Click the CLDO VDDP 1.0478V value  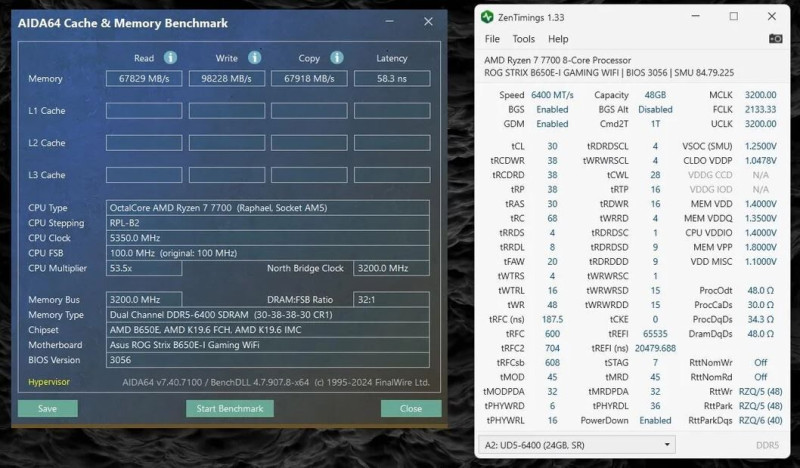point(760,160)
